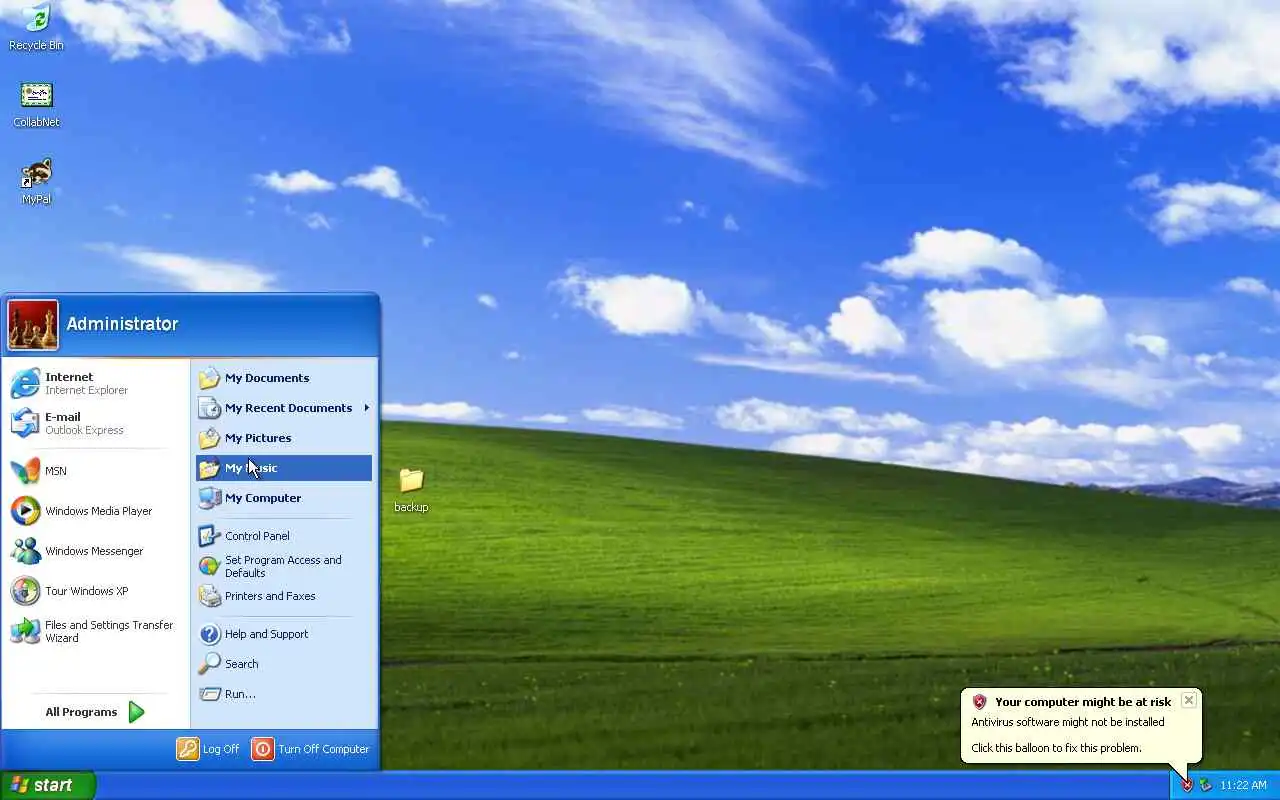Click the Log Off button
This screenshot has width=1280, height=800.
point(208,749)
